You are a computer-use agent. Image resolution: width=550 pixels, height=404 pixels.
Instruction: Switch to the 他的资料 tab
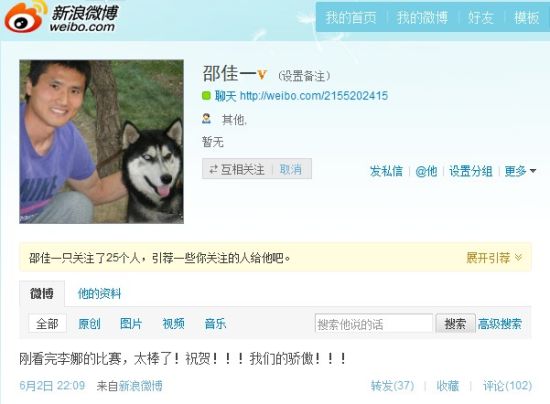click(99, 294)
